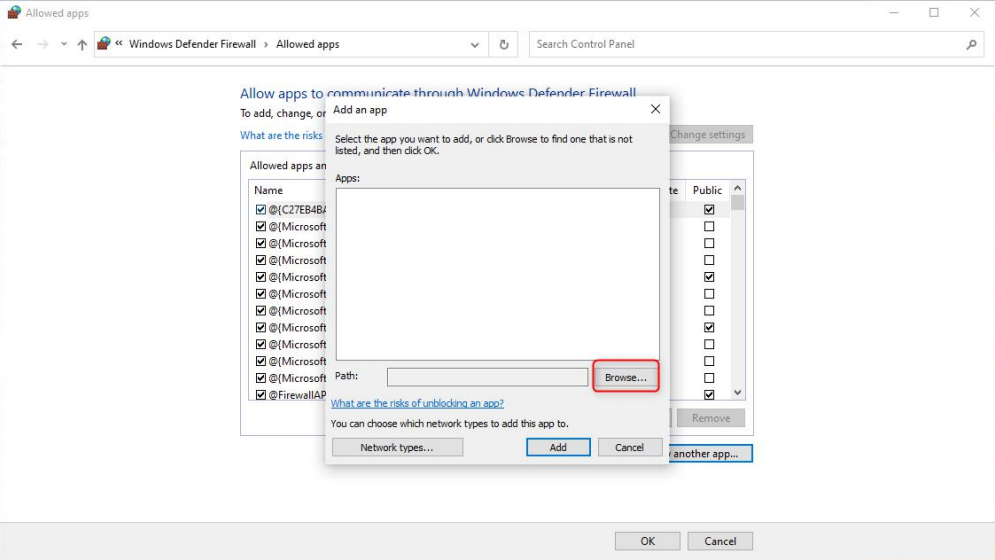This screenshot has width=995, height=560.
Task: Click the Public column header
Action: tap(708, 190)
